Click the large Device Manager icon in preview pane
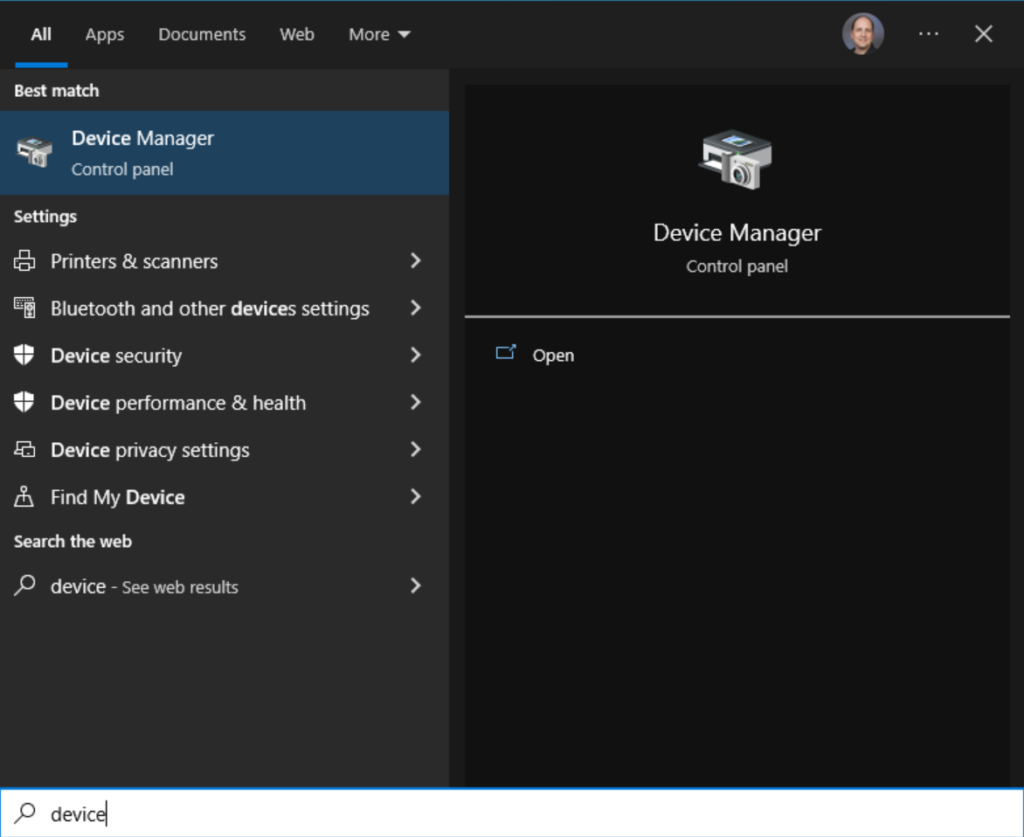The height and width of the screenshot is (837, 1024). (736, 159)
